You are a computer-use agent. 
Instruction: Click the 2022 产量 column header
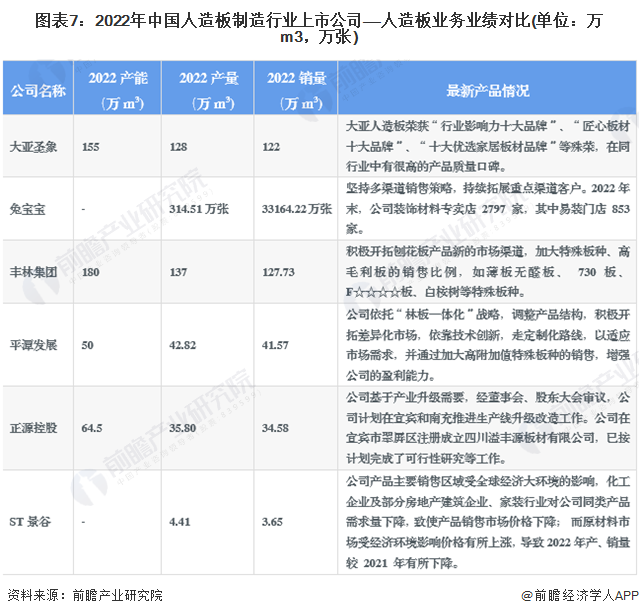click(209, 90)
